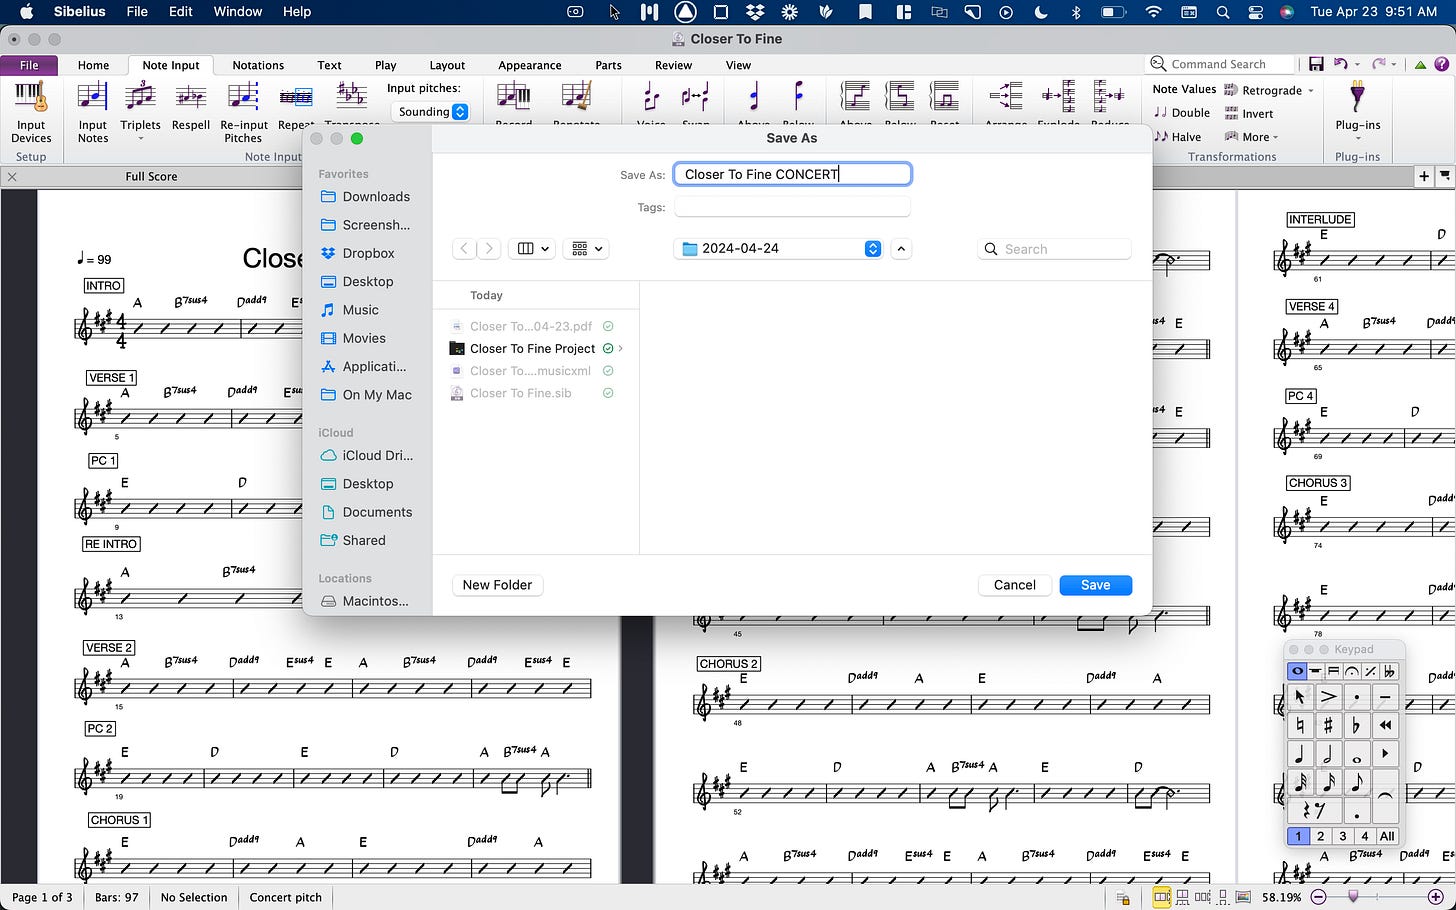Click the Explode icon in ribbon
The height and width of the screenshot is (910, 1456).
1058,98
